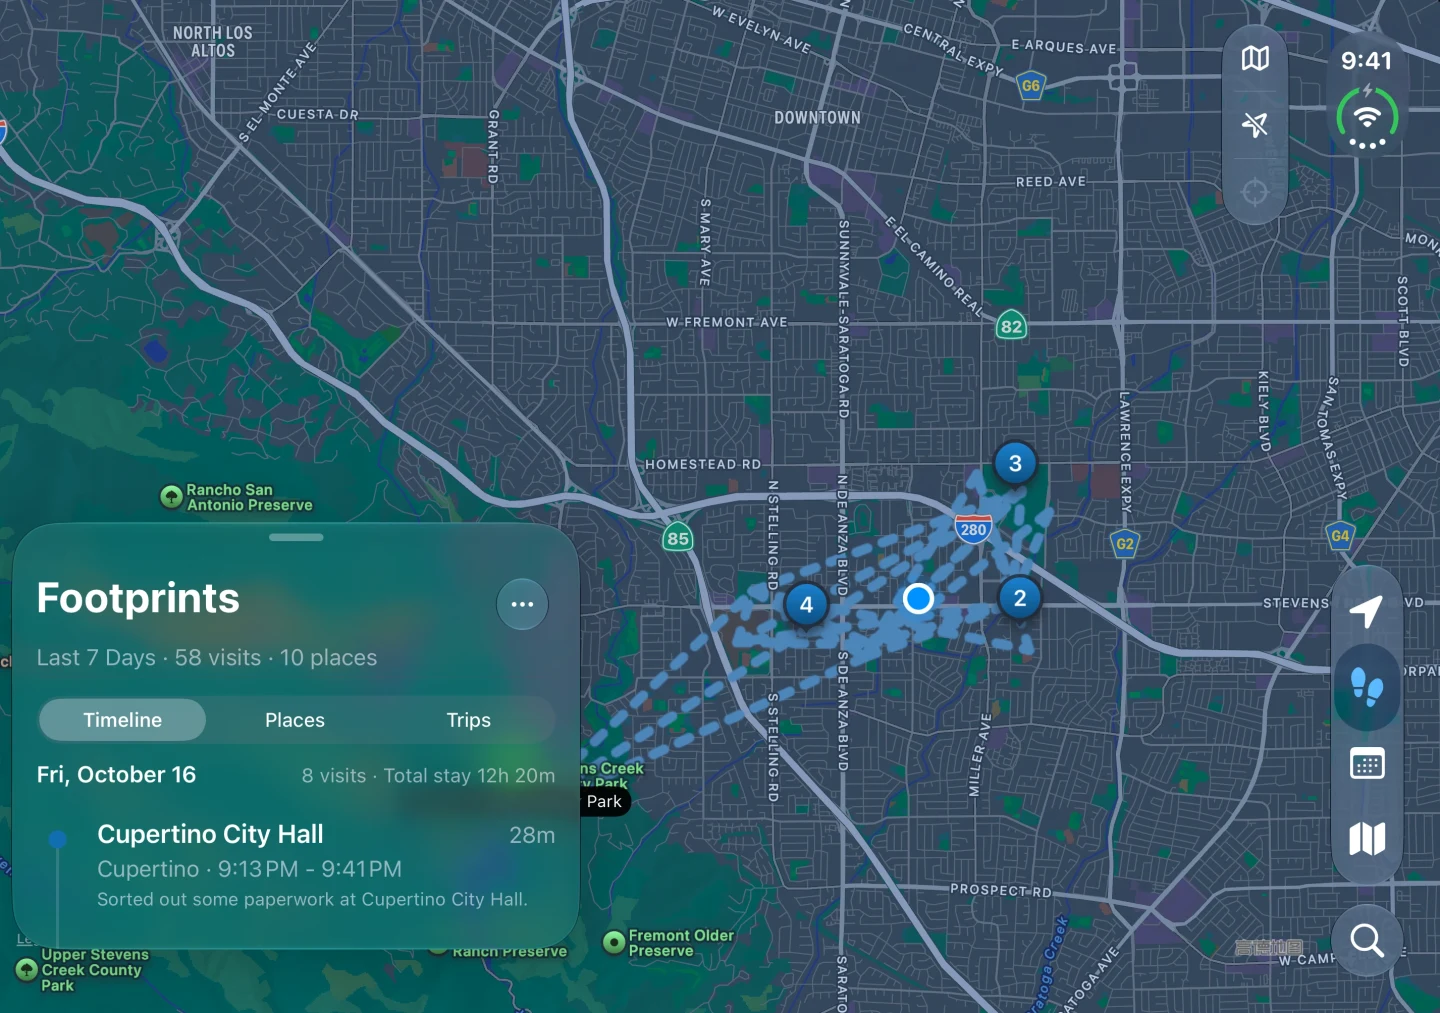Screen dimensions: 1440x1013
Task: Tap the Footprints panel title
Action: (138, 598)
